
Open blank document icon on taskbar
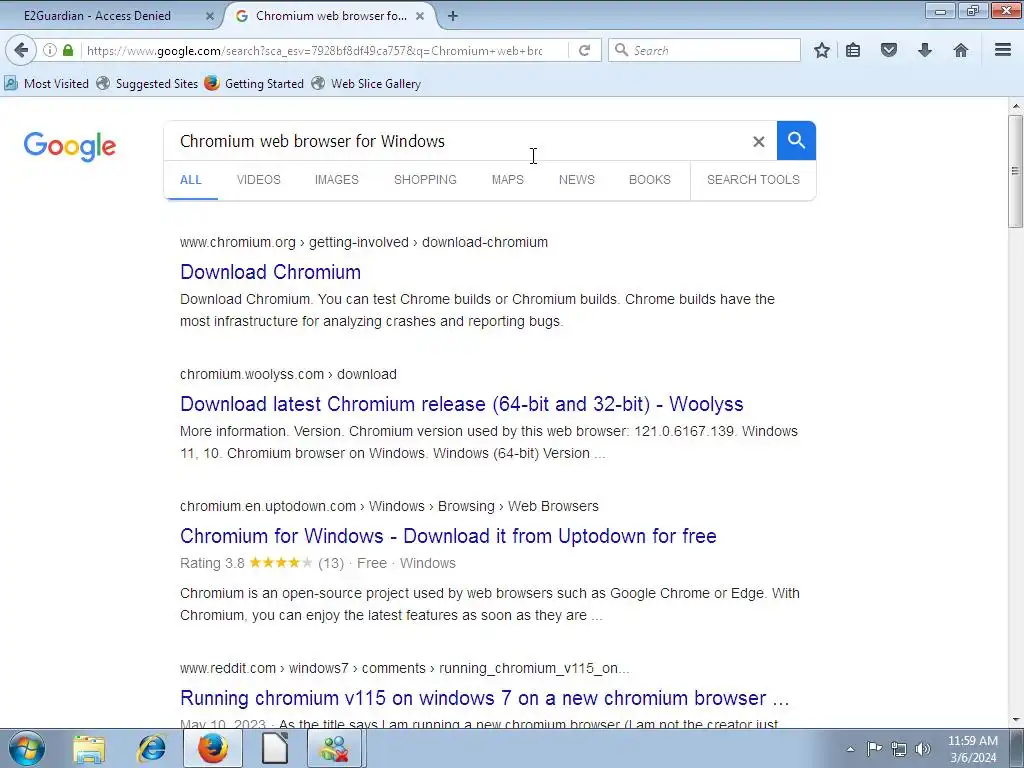274,749
